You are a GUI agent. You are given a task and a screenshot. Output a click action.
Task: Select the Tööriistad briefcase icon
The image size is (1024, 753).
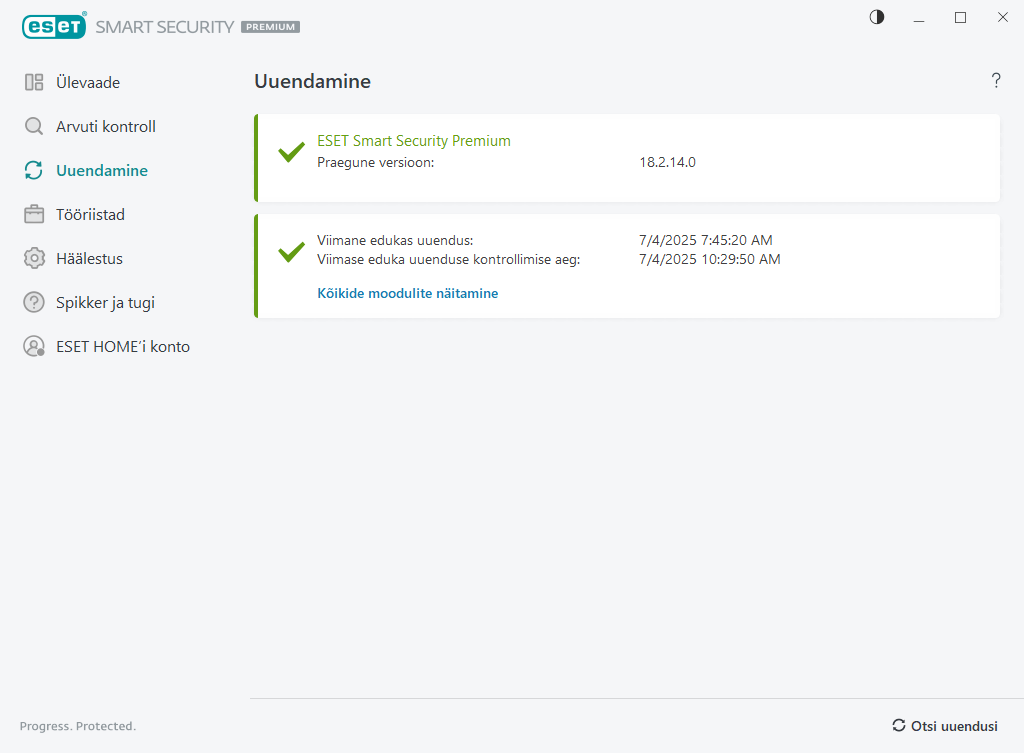(x=34, y=215)
